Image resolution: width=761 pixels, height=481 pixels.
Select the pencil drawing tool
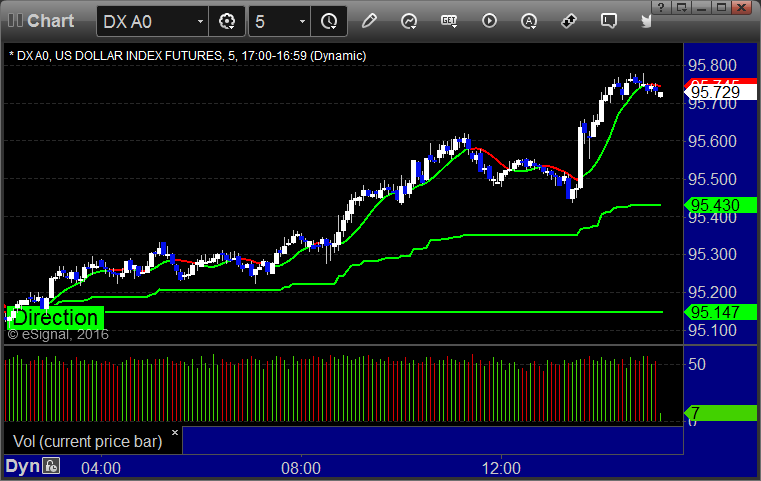pos(369,21)
